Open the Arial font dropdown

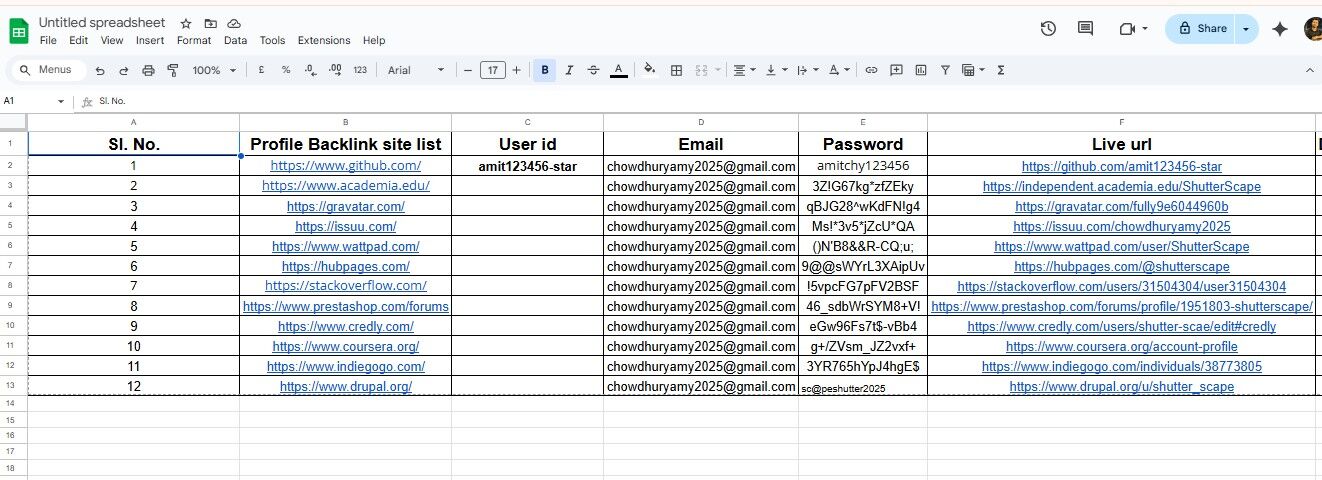pyautogui.click(x=415, y=70)
